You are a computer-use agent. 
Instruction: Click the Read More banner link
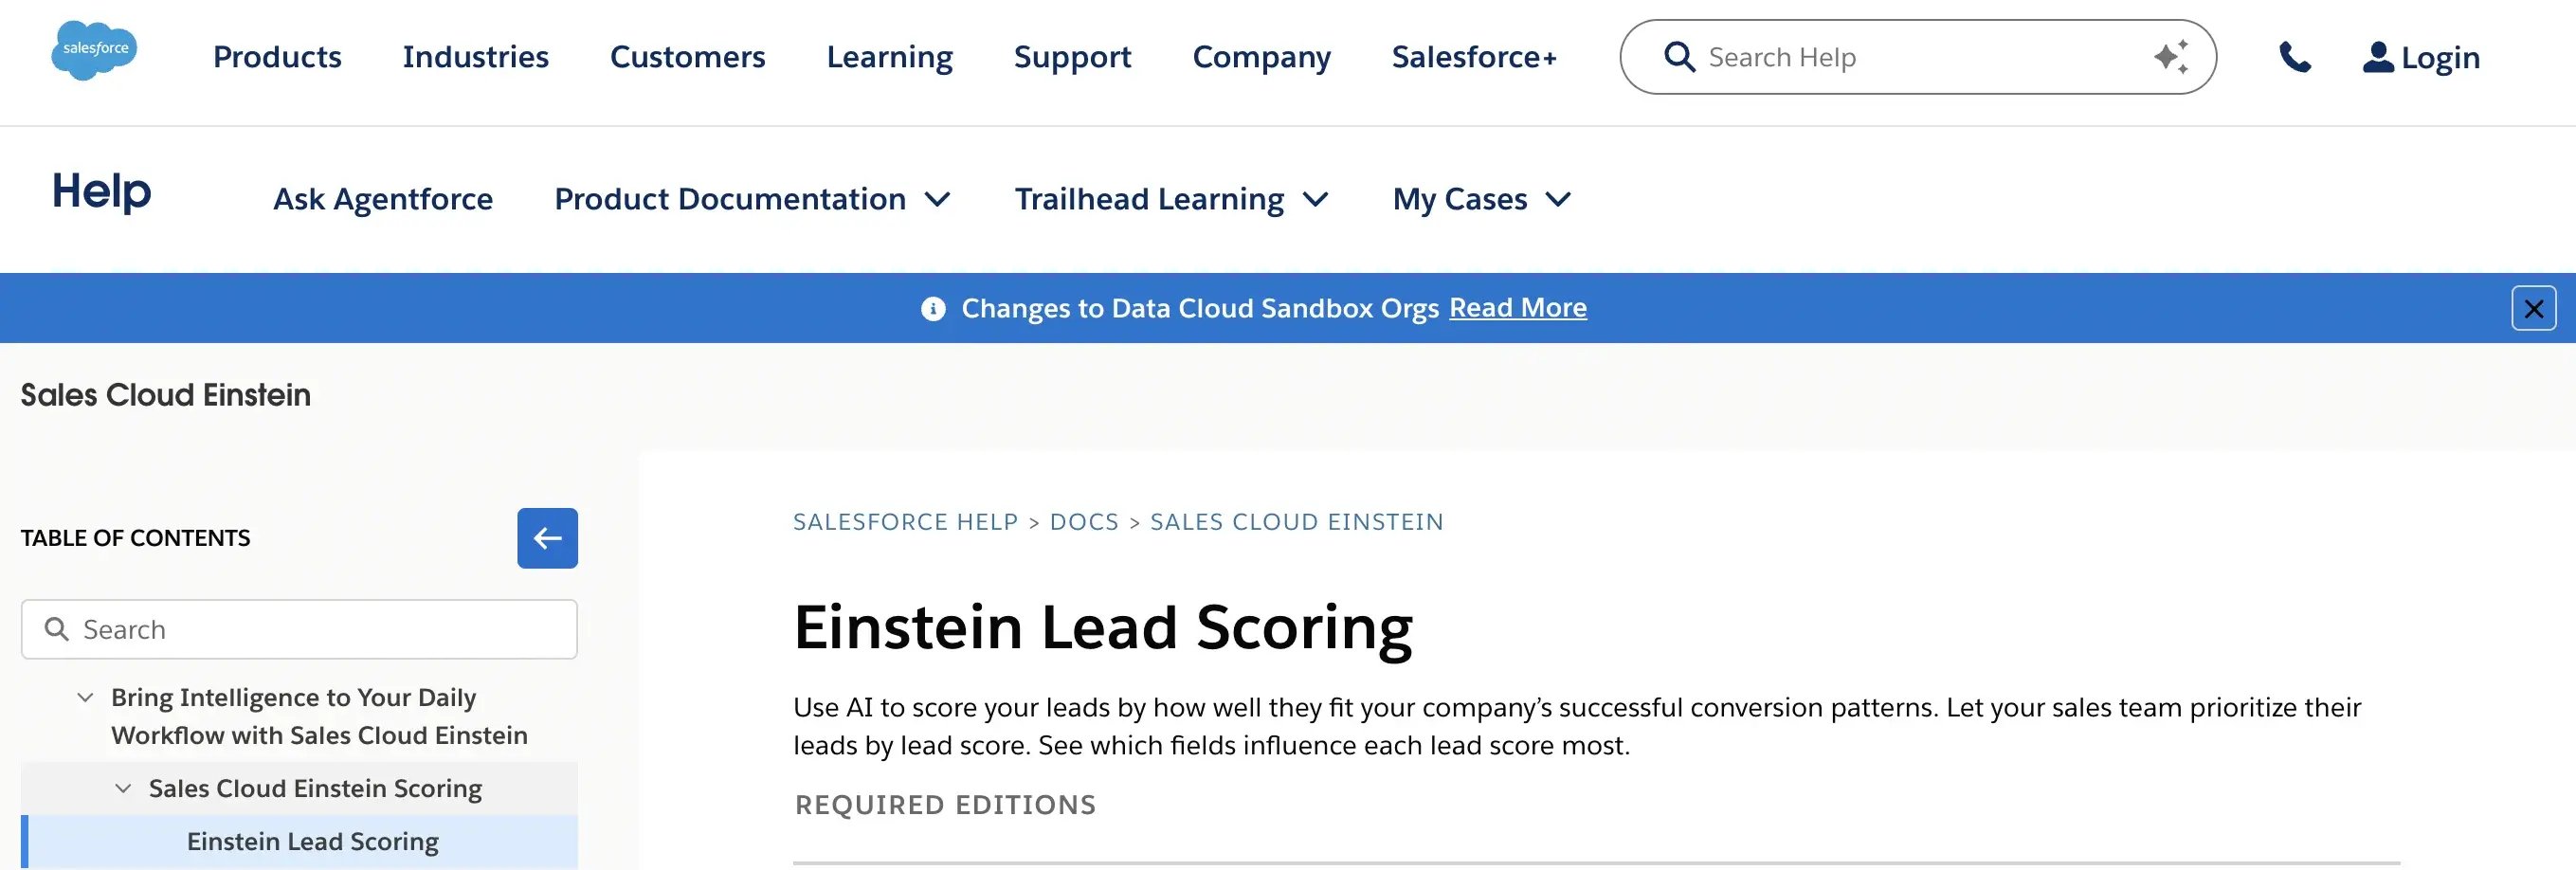pos(1517,308)
